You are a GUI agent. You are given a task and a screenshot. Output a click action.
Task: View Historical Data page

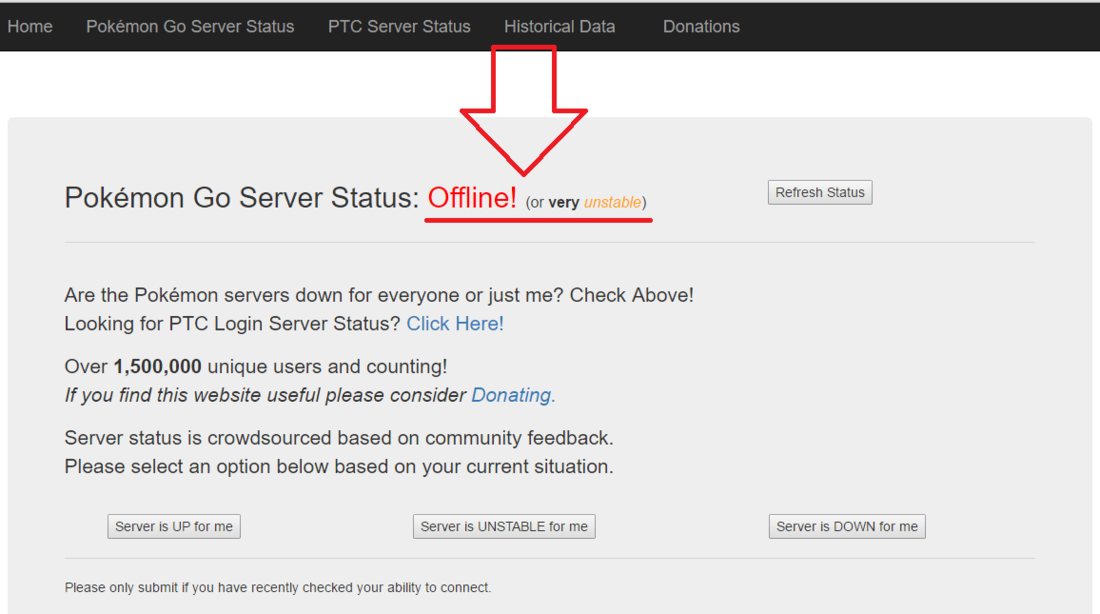559,27
